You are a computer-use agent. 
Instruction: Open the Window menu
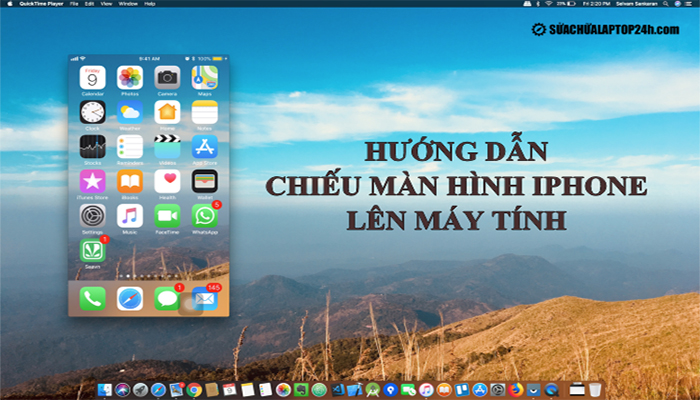128,4
